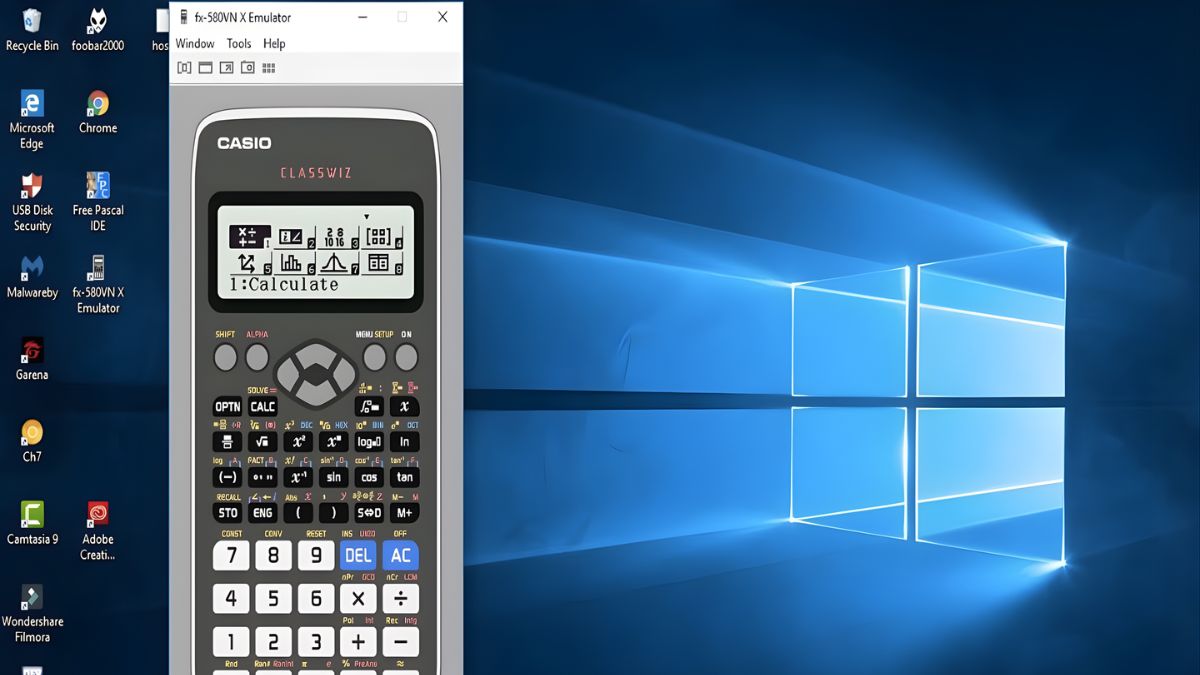
Task: Click number key 2
Action: point(274,641)
